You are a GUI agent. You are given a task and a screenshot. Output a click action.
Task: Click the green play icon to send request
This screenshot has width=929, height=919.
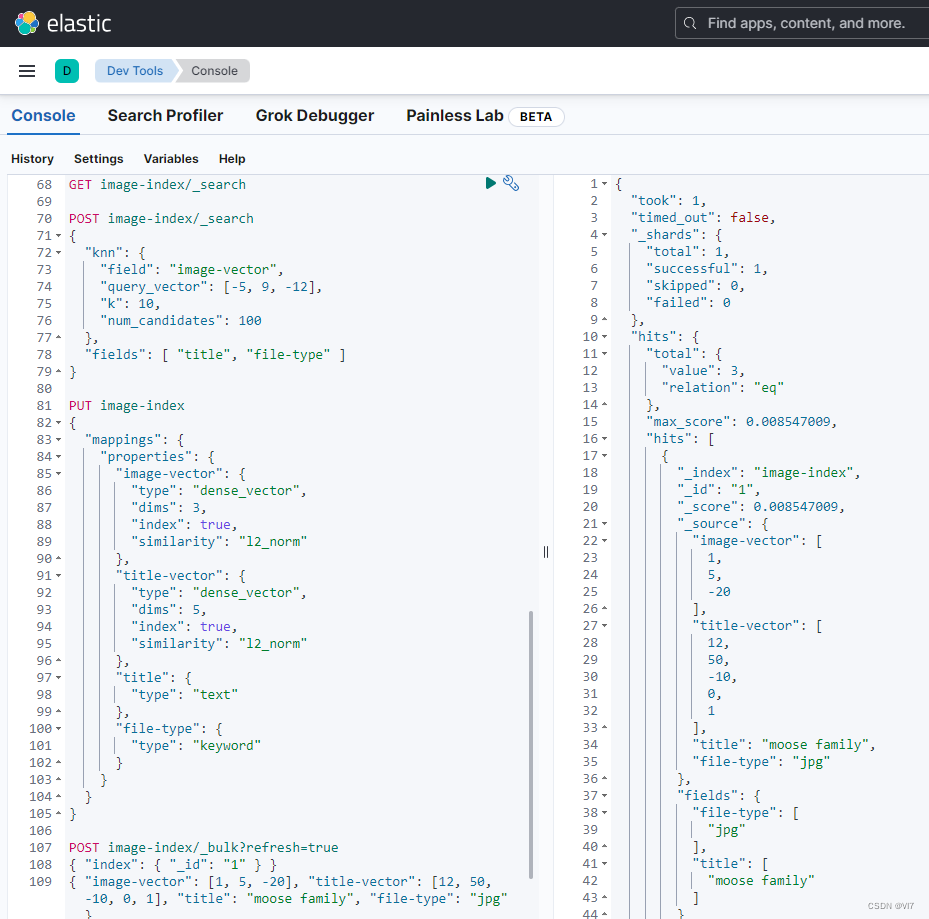pos(490,183)
